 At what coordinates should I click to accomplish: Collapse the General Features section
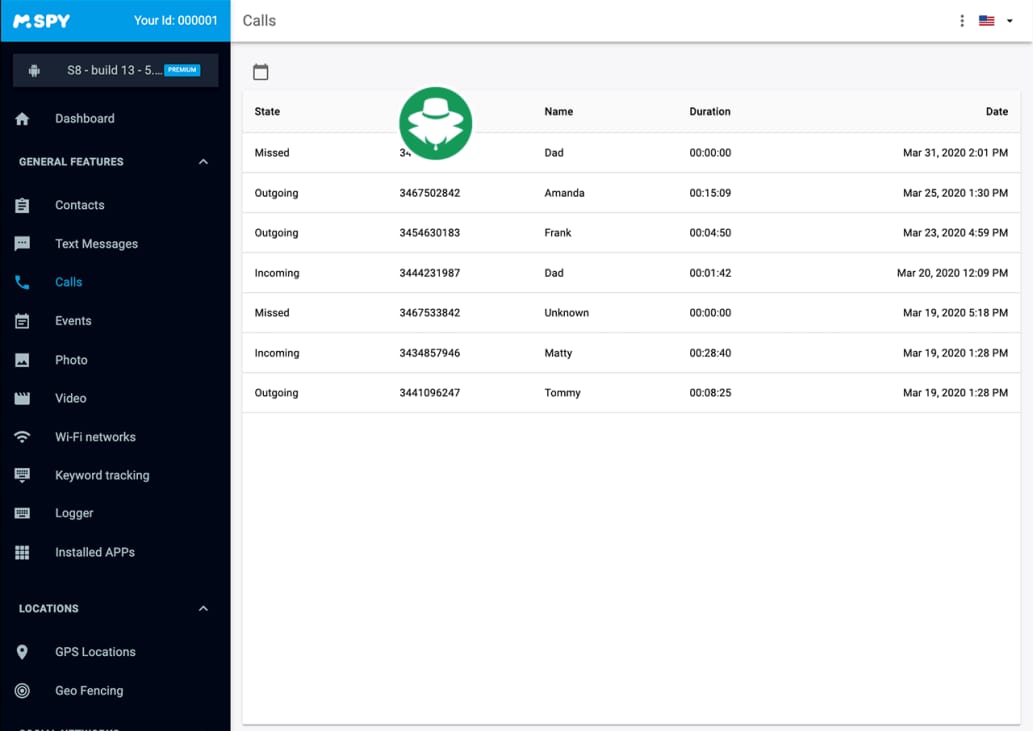tap(203, 162)
